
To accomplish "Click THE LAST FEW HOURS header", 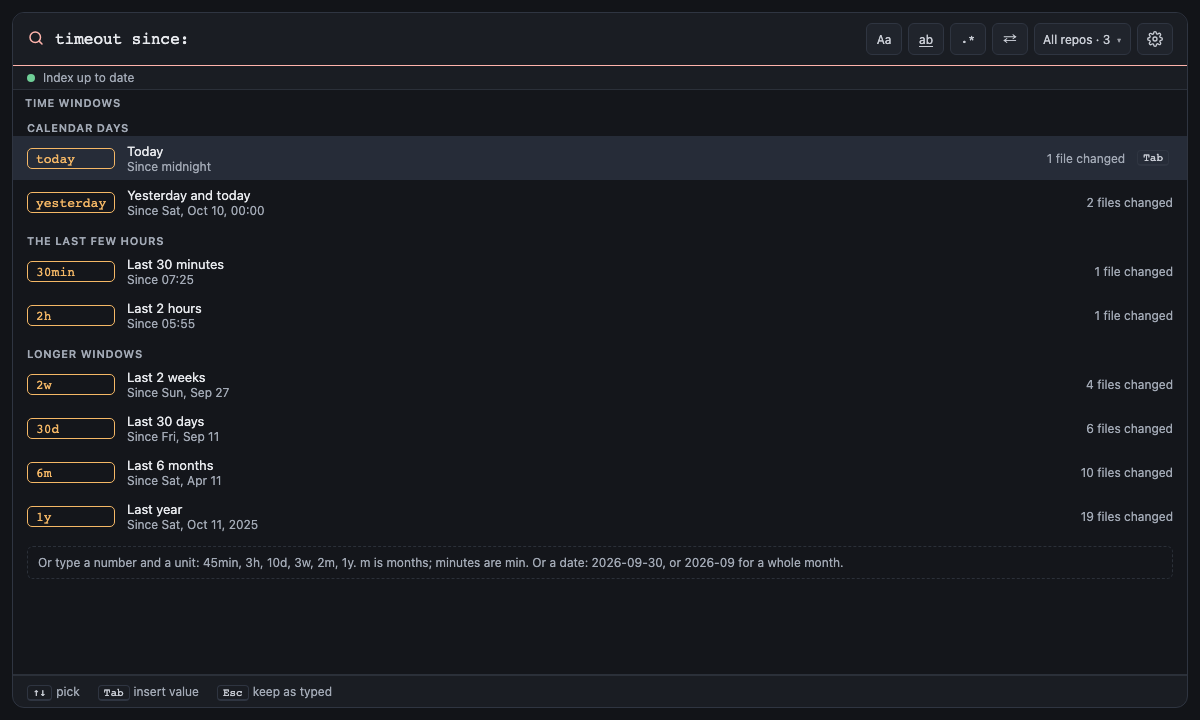I will (95, 241).
